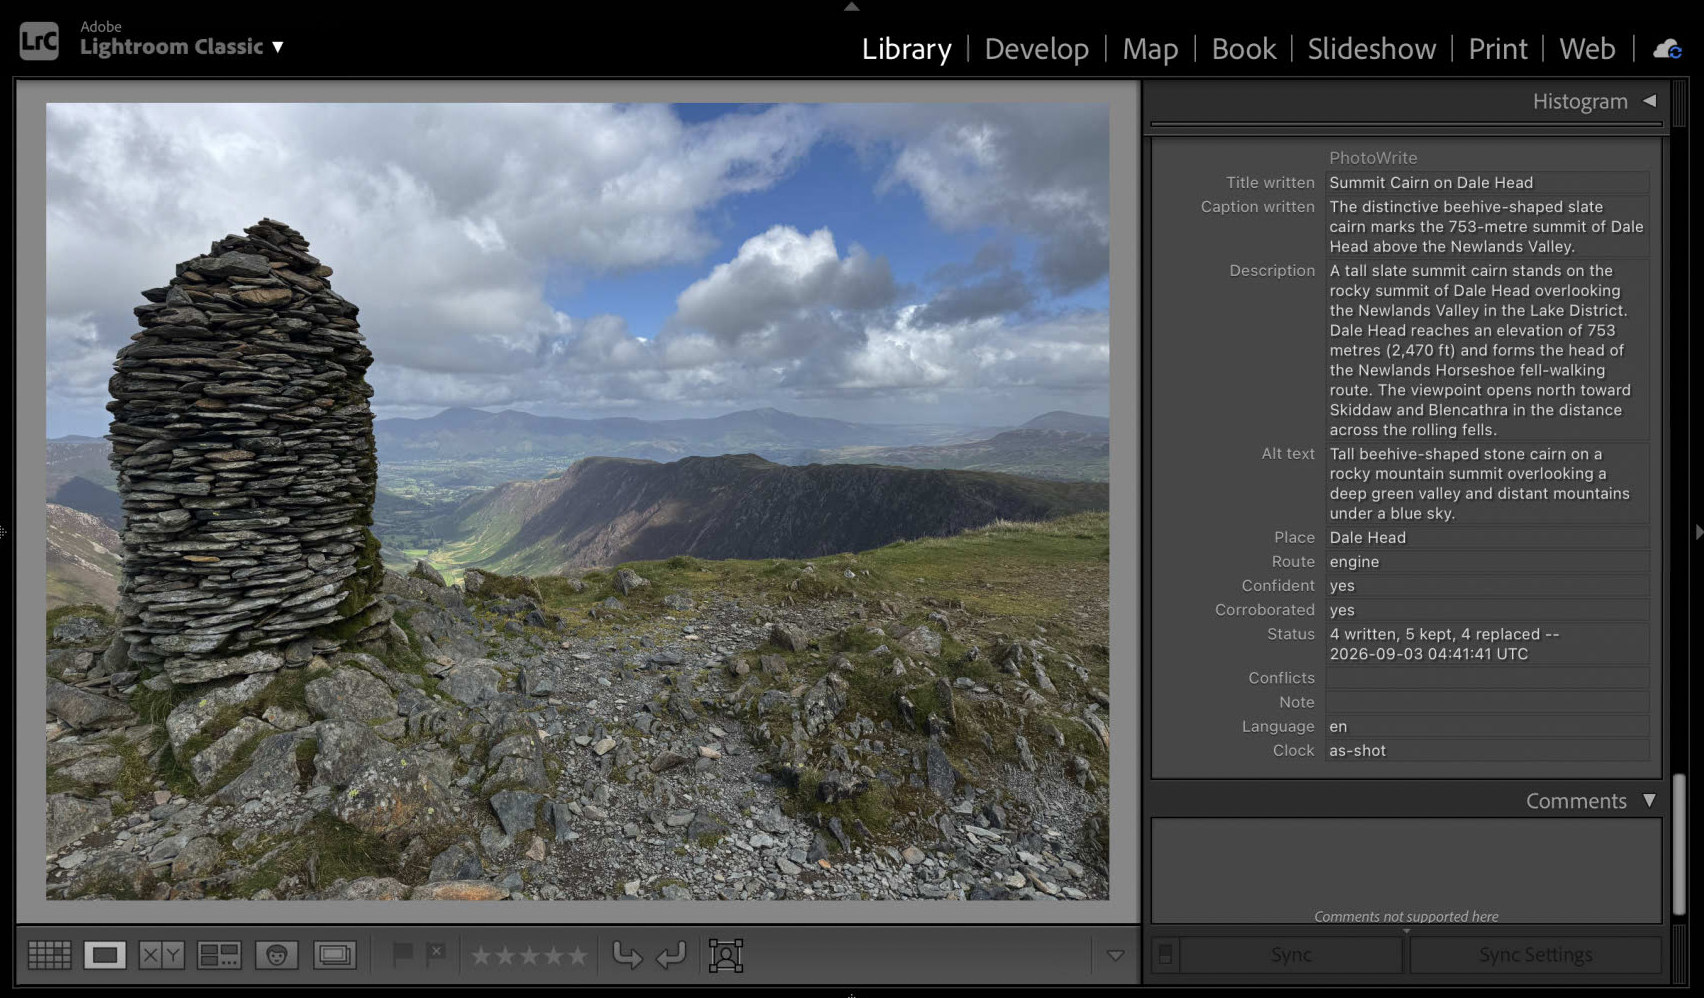Open the second monitor loupe icon
The height and width of the screenshot is (998, 1704).
click(335, 955)
